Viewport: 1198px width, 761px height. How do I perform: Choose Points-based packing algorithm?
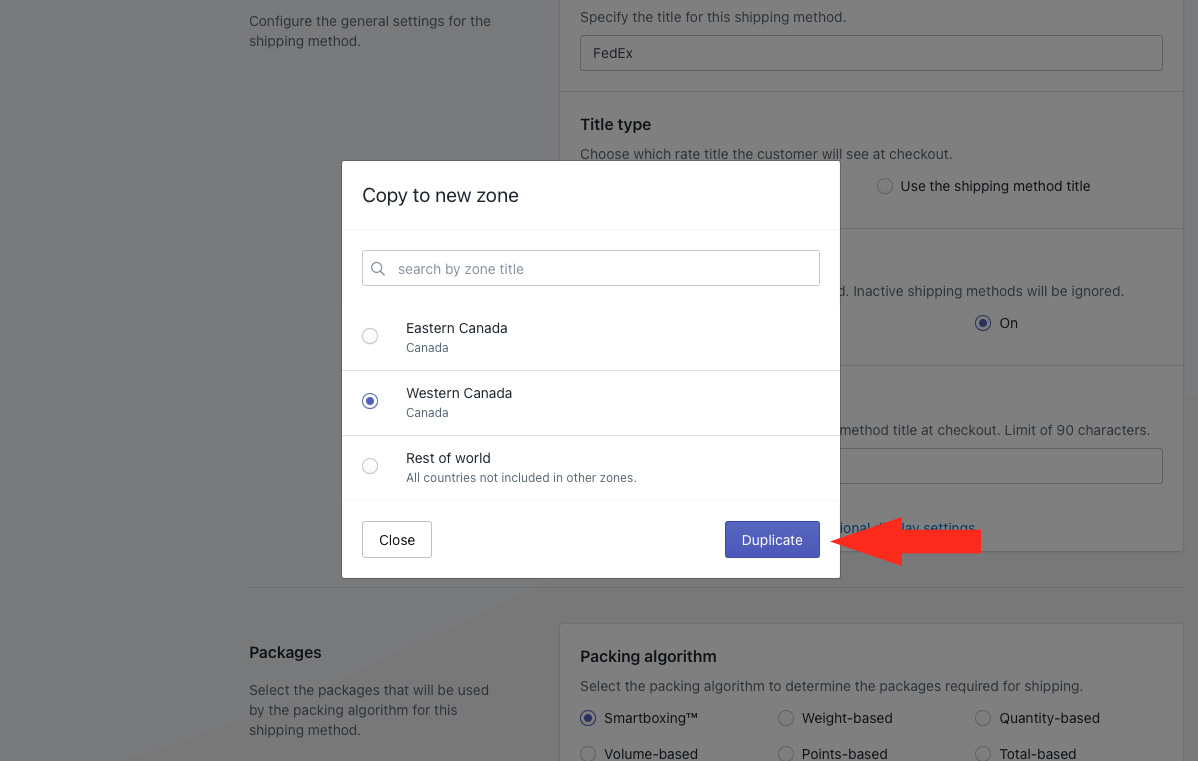[x=786, y=753]
